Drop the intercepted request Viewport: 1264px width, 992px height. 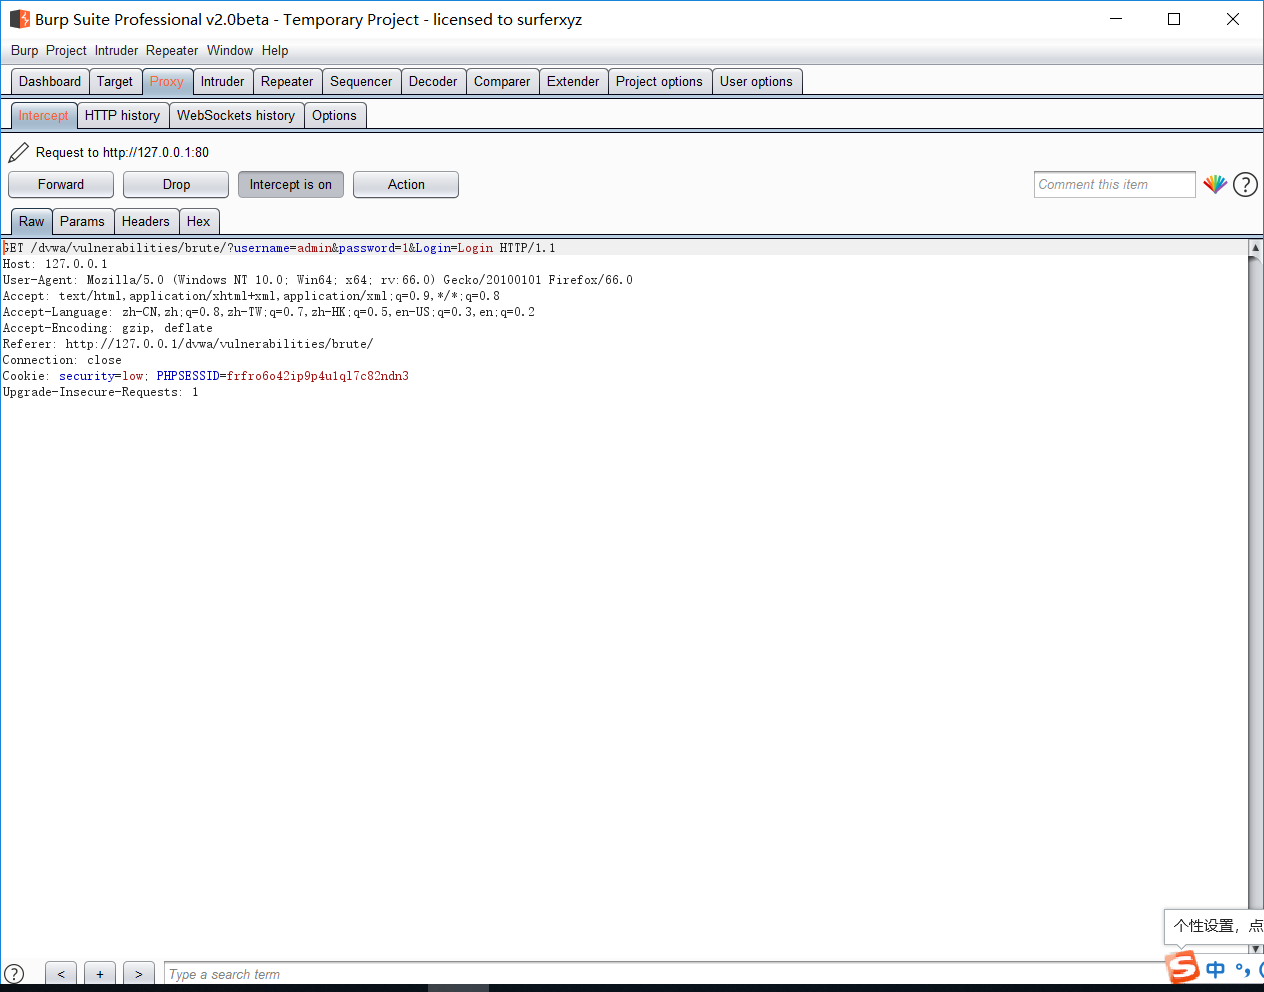click(176, 184)
